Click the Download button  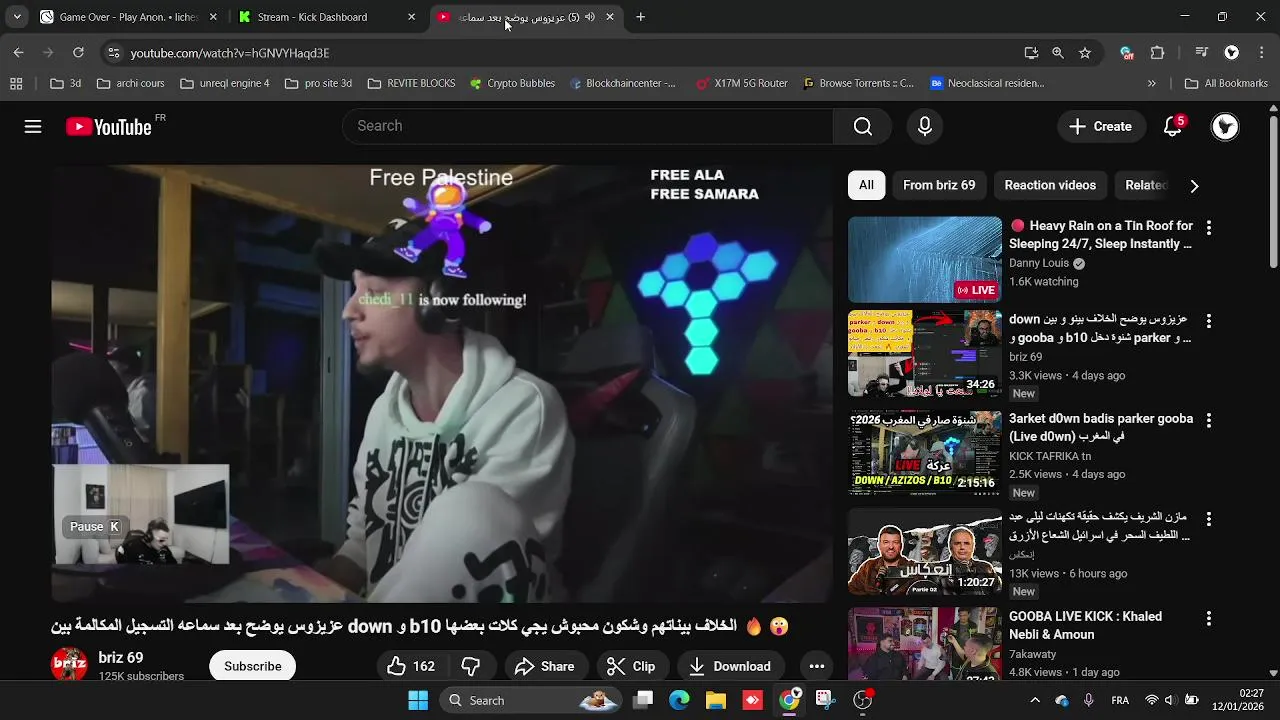click(730, 666)
